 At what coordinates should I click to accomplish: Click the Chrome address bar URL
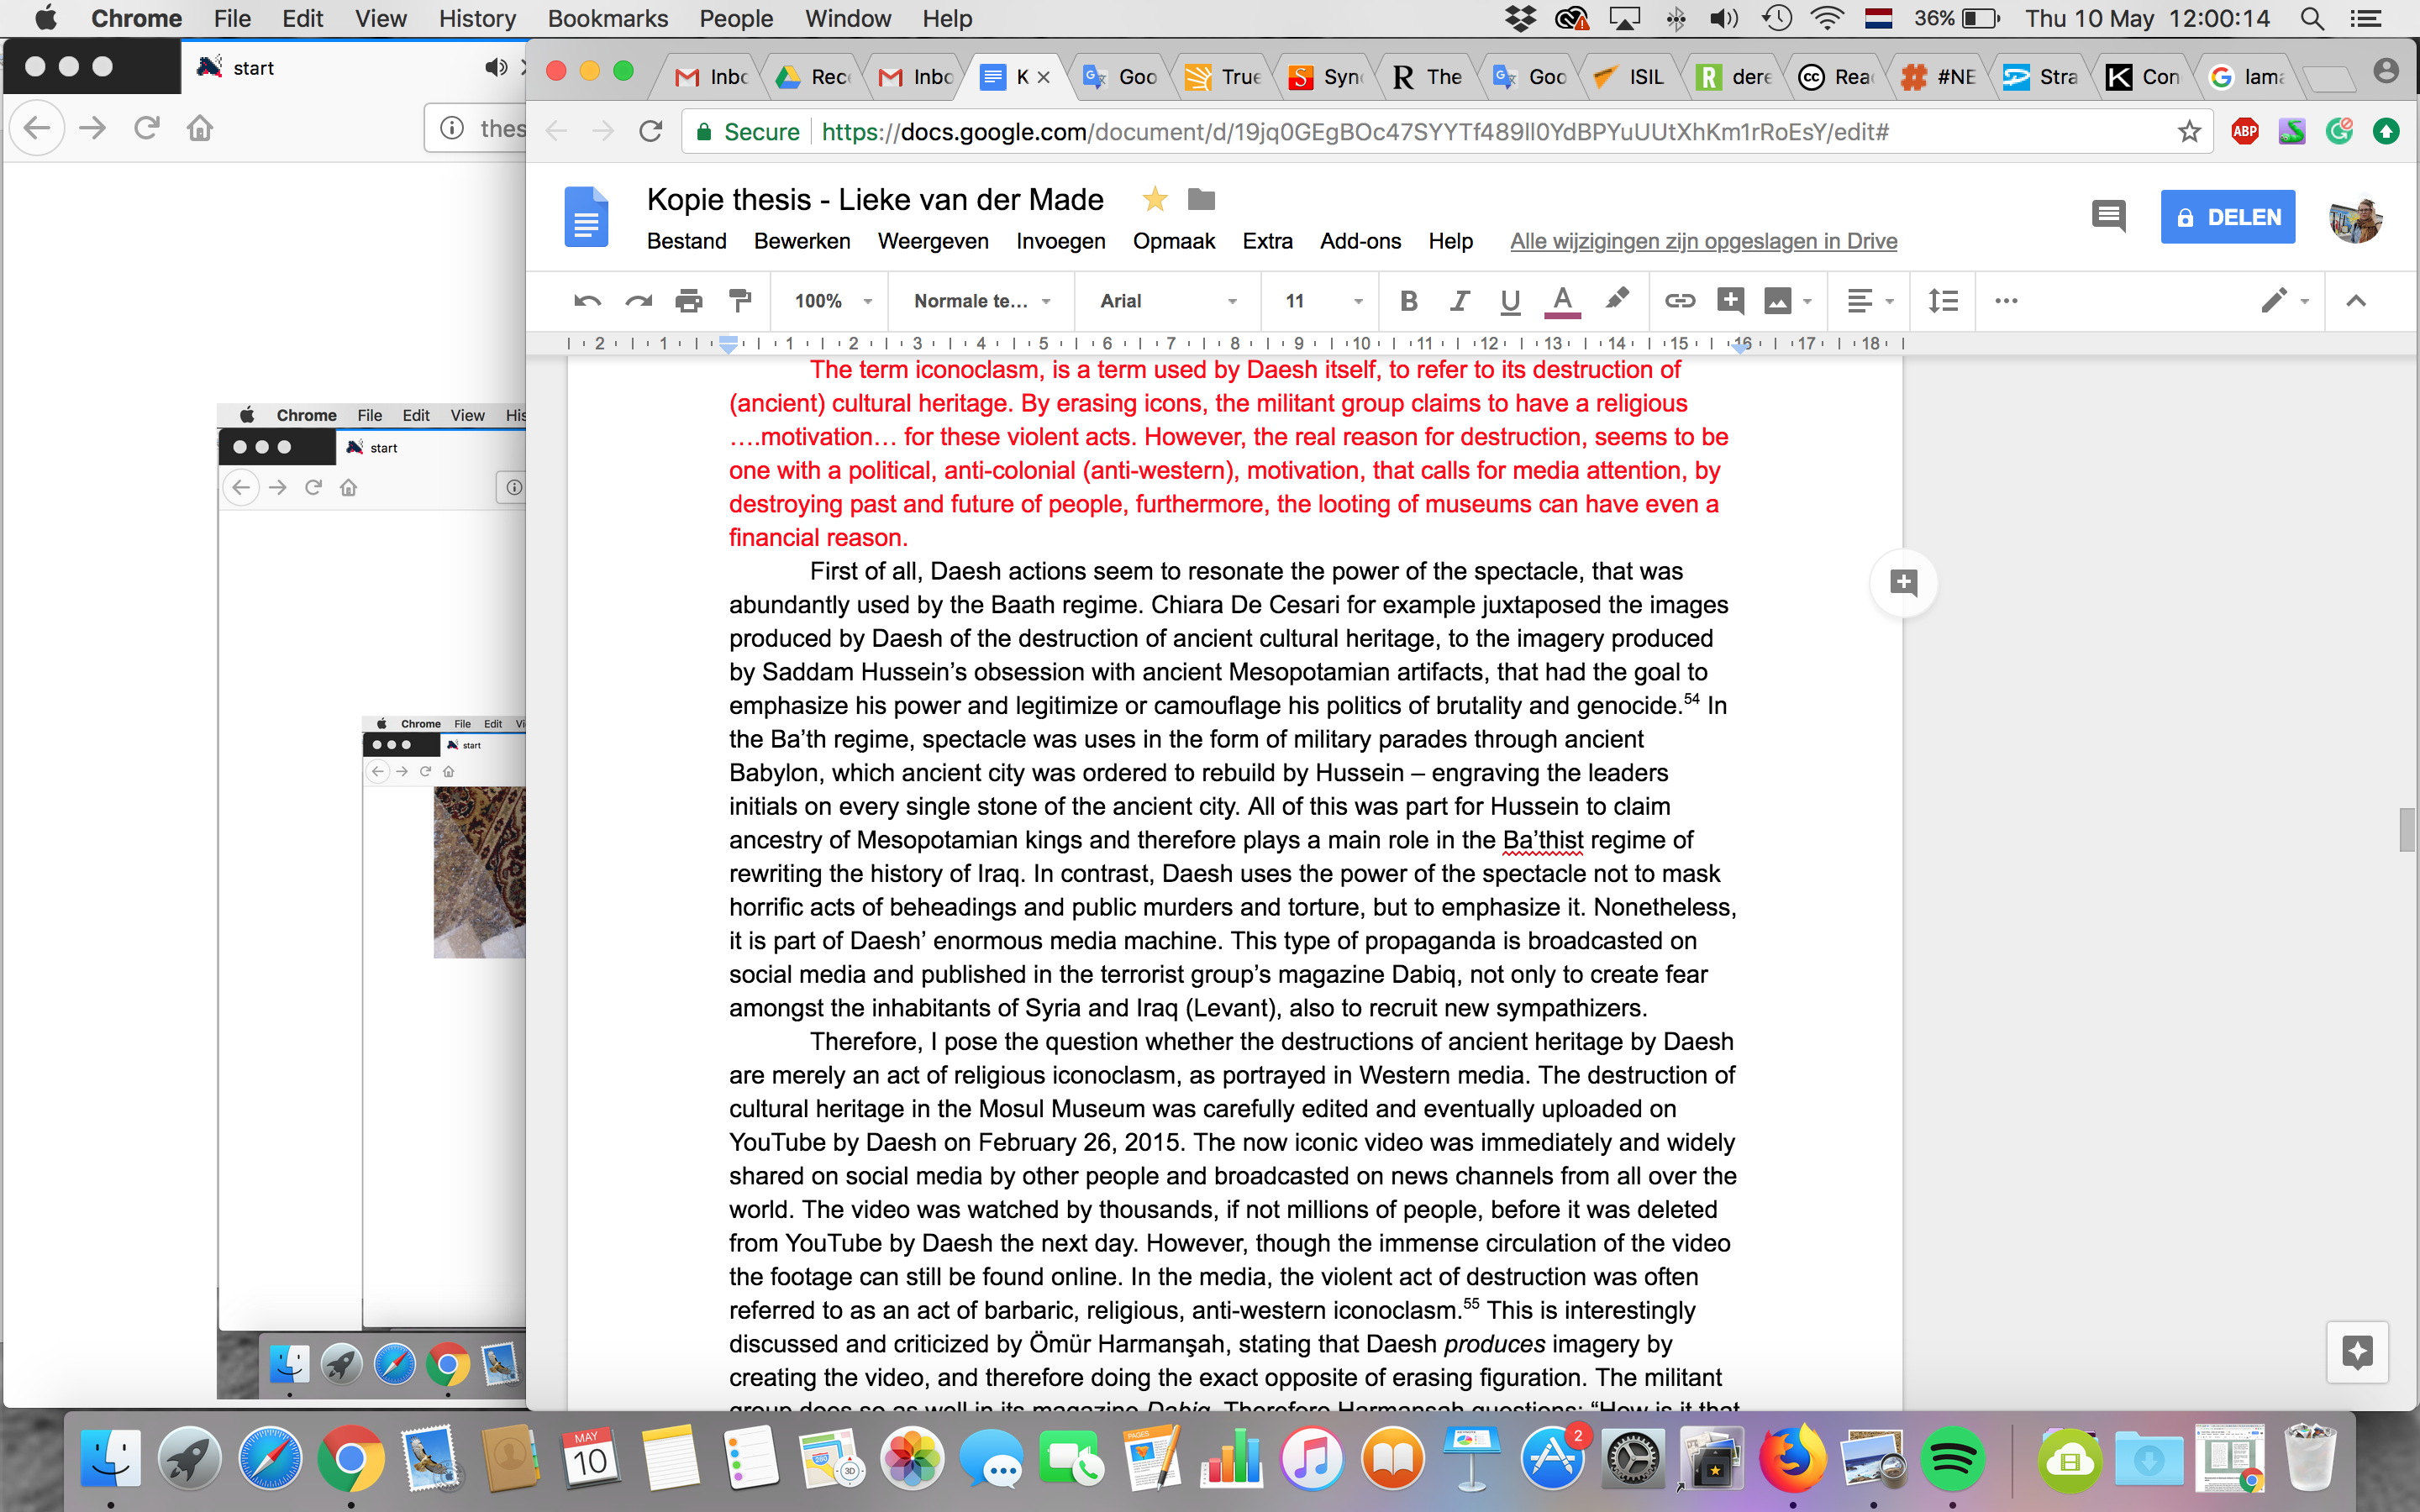tap(1354, 132)
